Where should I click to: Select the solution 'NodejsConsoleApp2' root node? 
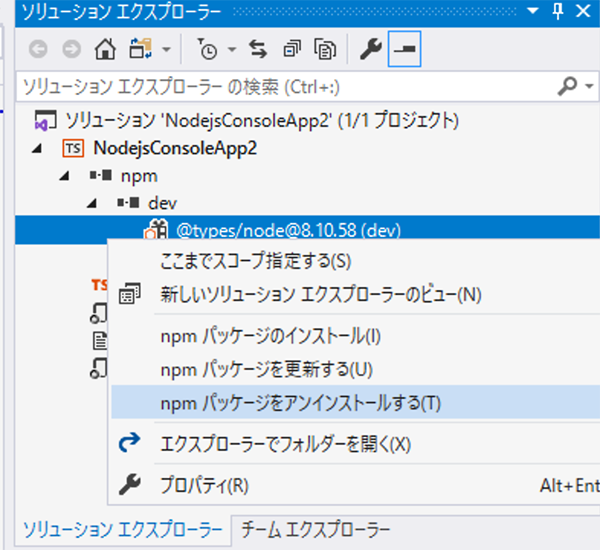coord(262,121)
